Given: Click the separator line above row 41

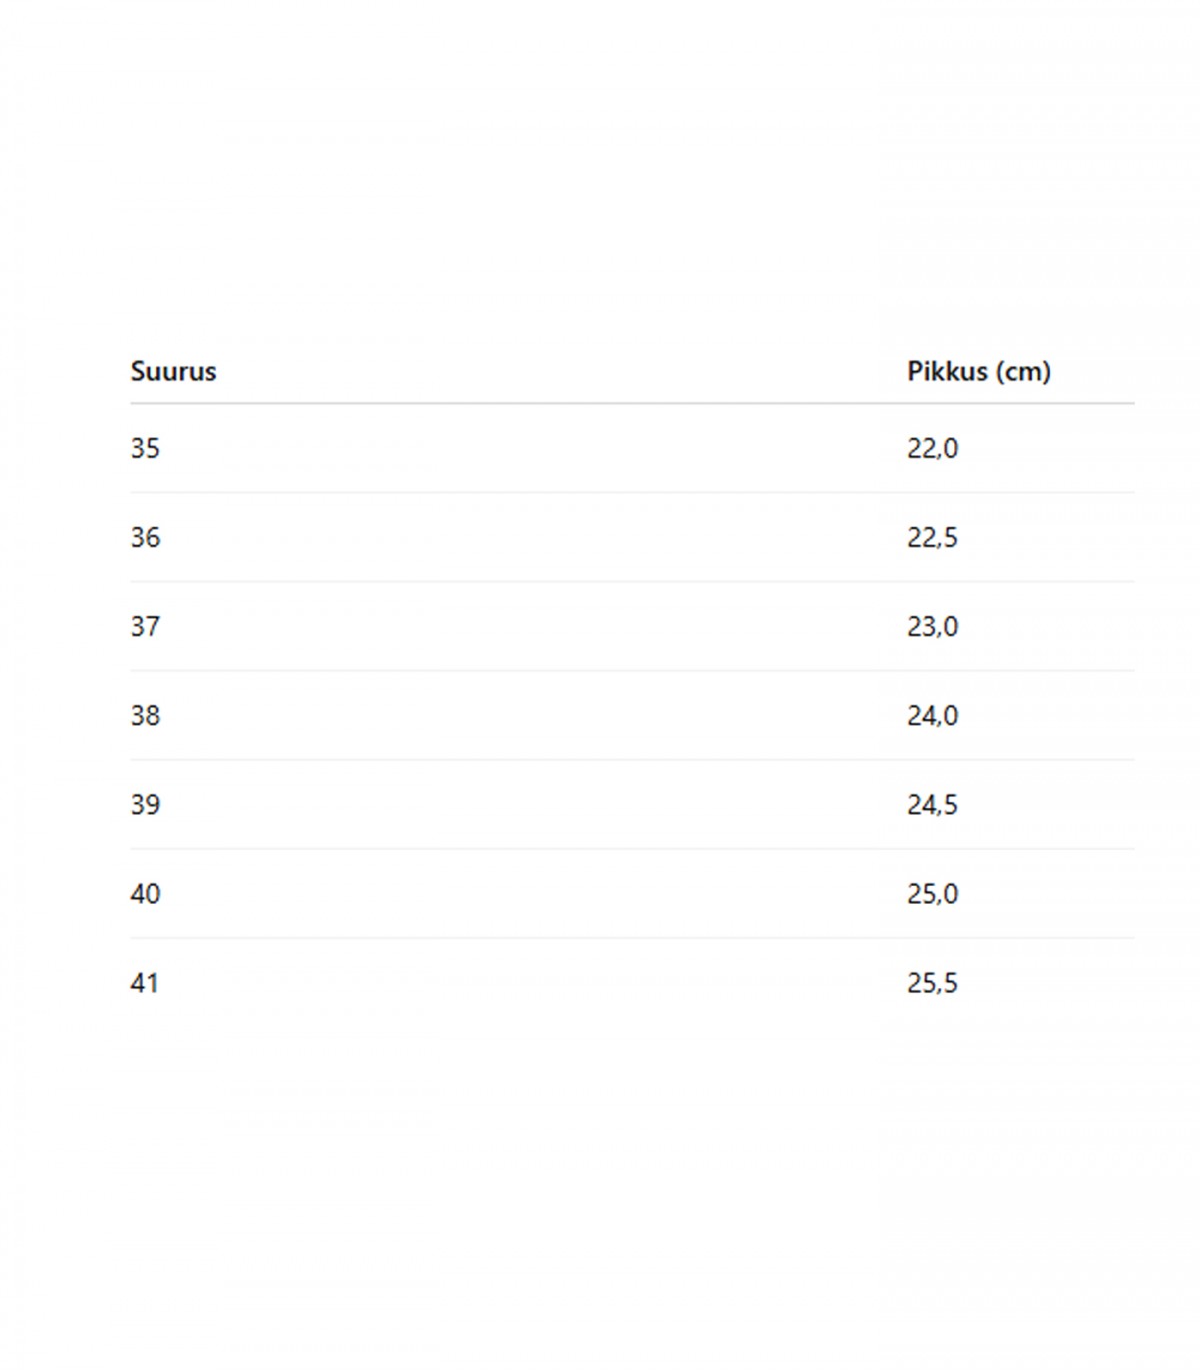Looking at the screenshot, I should [632, 938].
